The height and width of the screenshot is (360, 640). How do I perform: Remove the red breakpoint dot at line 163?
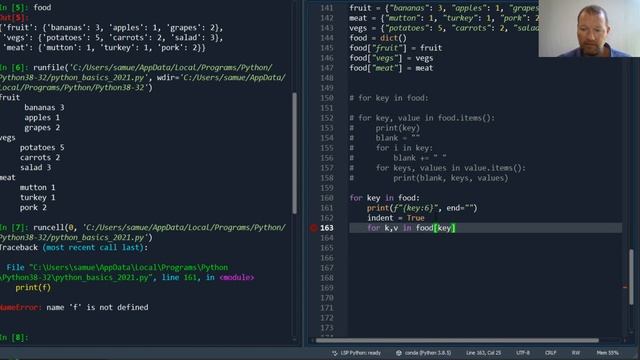coord(313,228)
